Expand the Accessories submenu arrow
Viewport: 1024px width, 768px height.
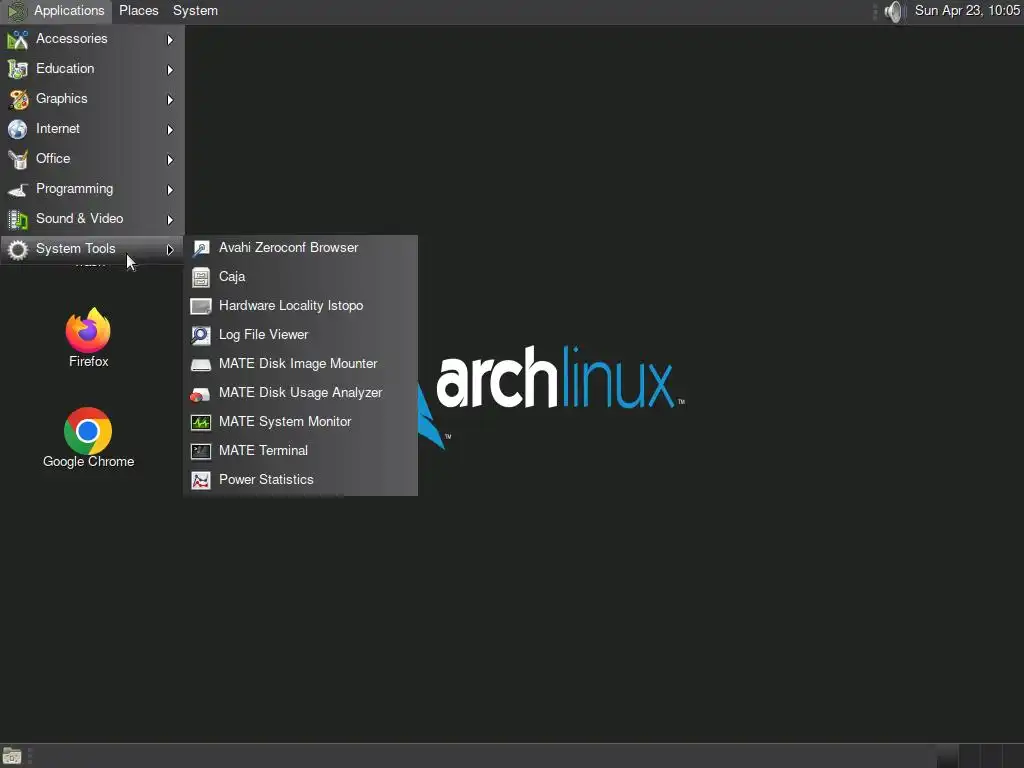pyautogui.click(x=170, y=40)
